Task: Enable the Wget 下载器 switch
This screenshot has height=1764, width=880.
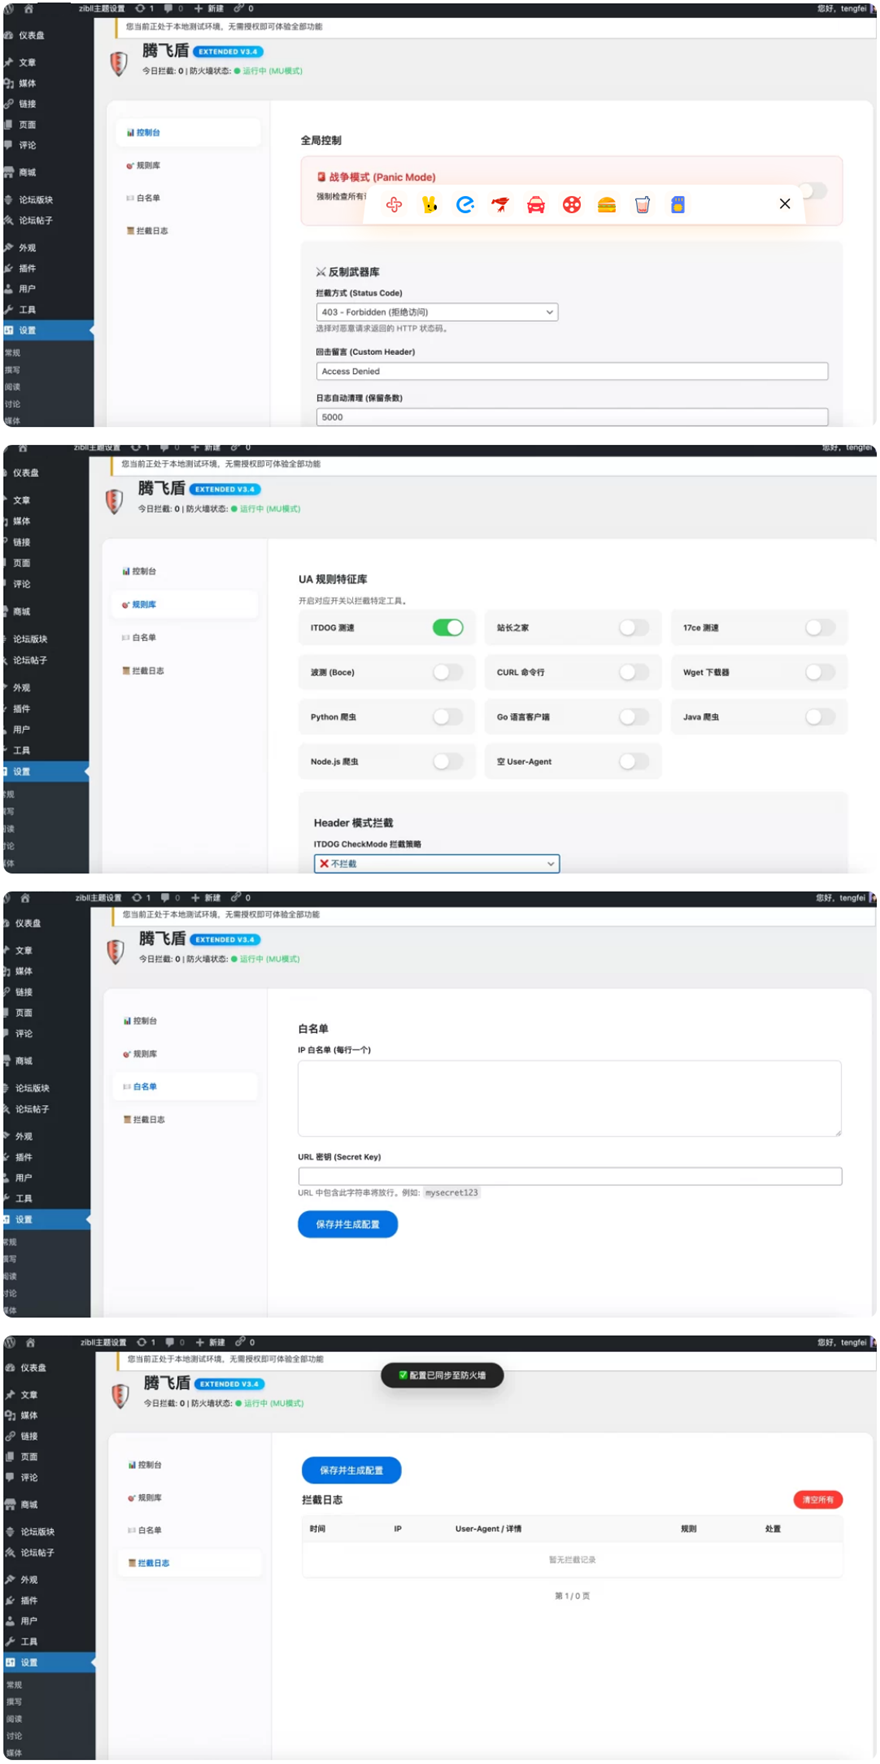Action: [x=819, y=672]
